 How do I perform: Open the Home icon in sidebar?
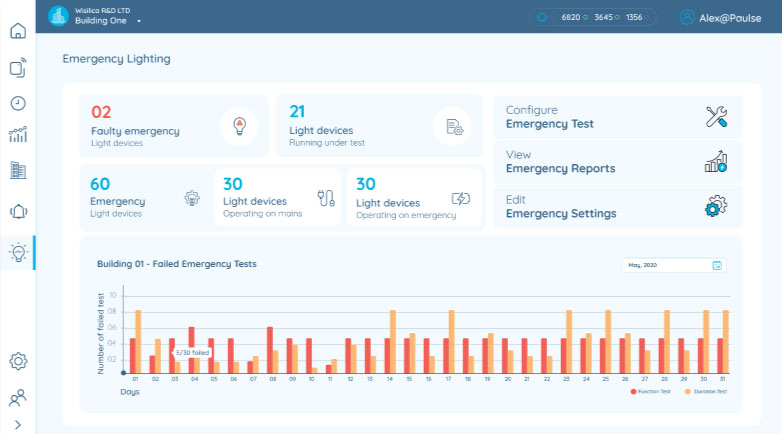click(17, 30)
